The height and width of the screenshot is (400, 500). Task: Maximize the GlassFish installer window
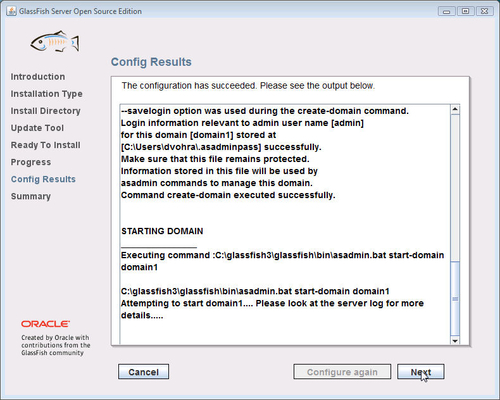(x=466, y=11)
